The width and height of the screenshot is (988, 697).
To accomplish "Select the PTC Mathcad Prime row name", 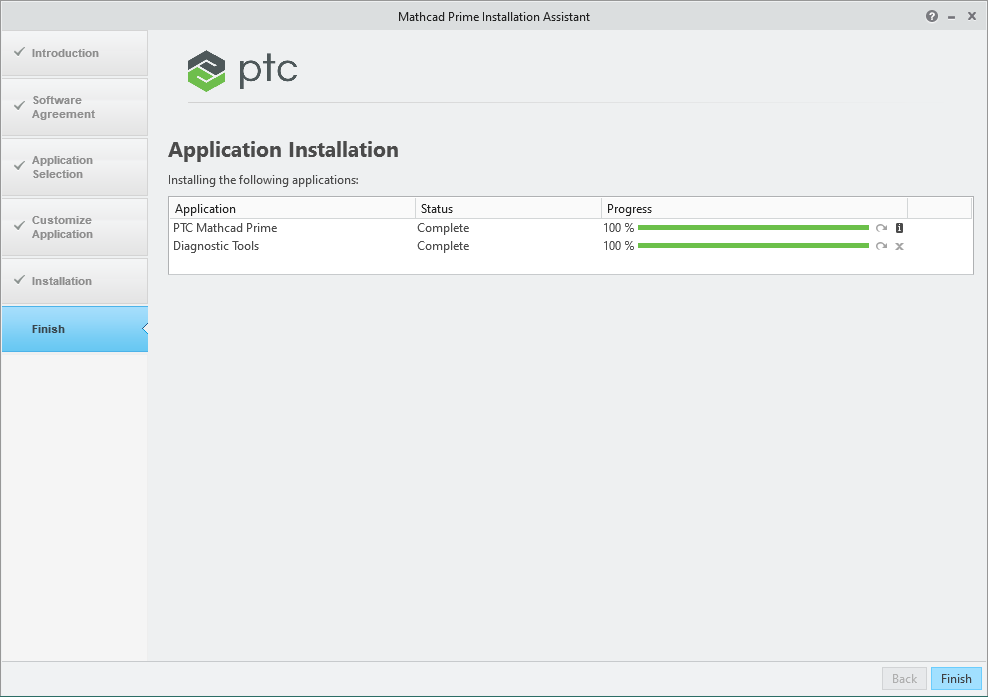I will pyautogui.click(x=225, y=228).
